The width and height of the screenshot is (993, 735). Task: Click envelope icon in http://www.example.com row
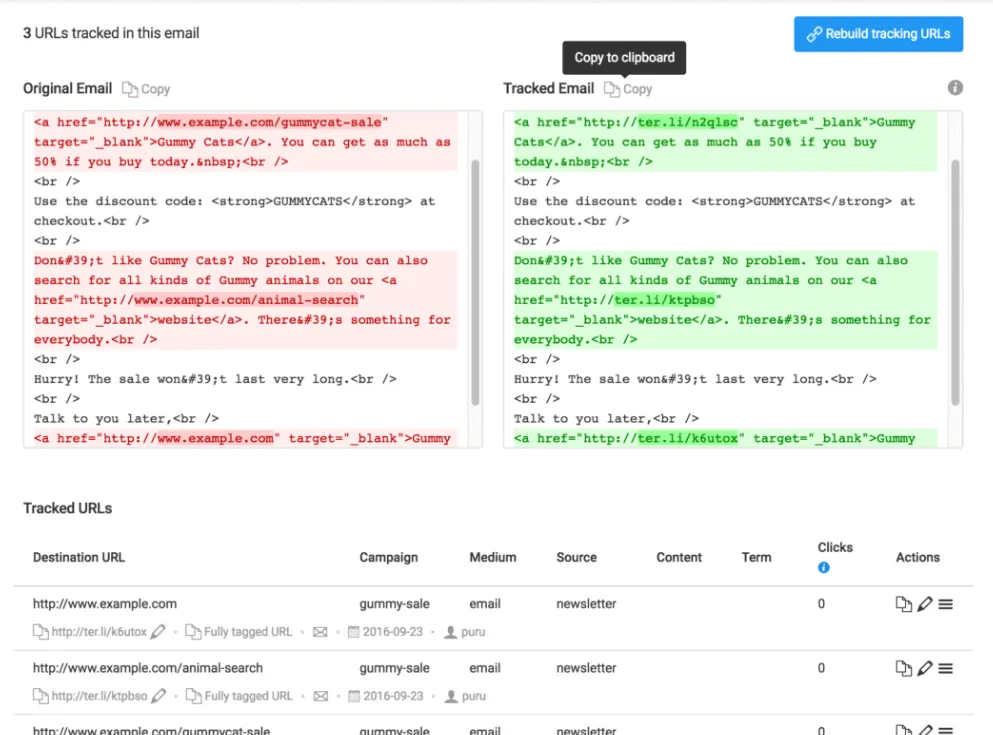pyautogui.click(x=320, y=632)
